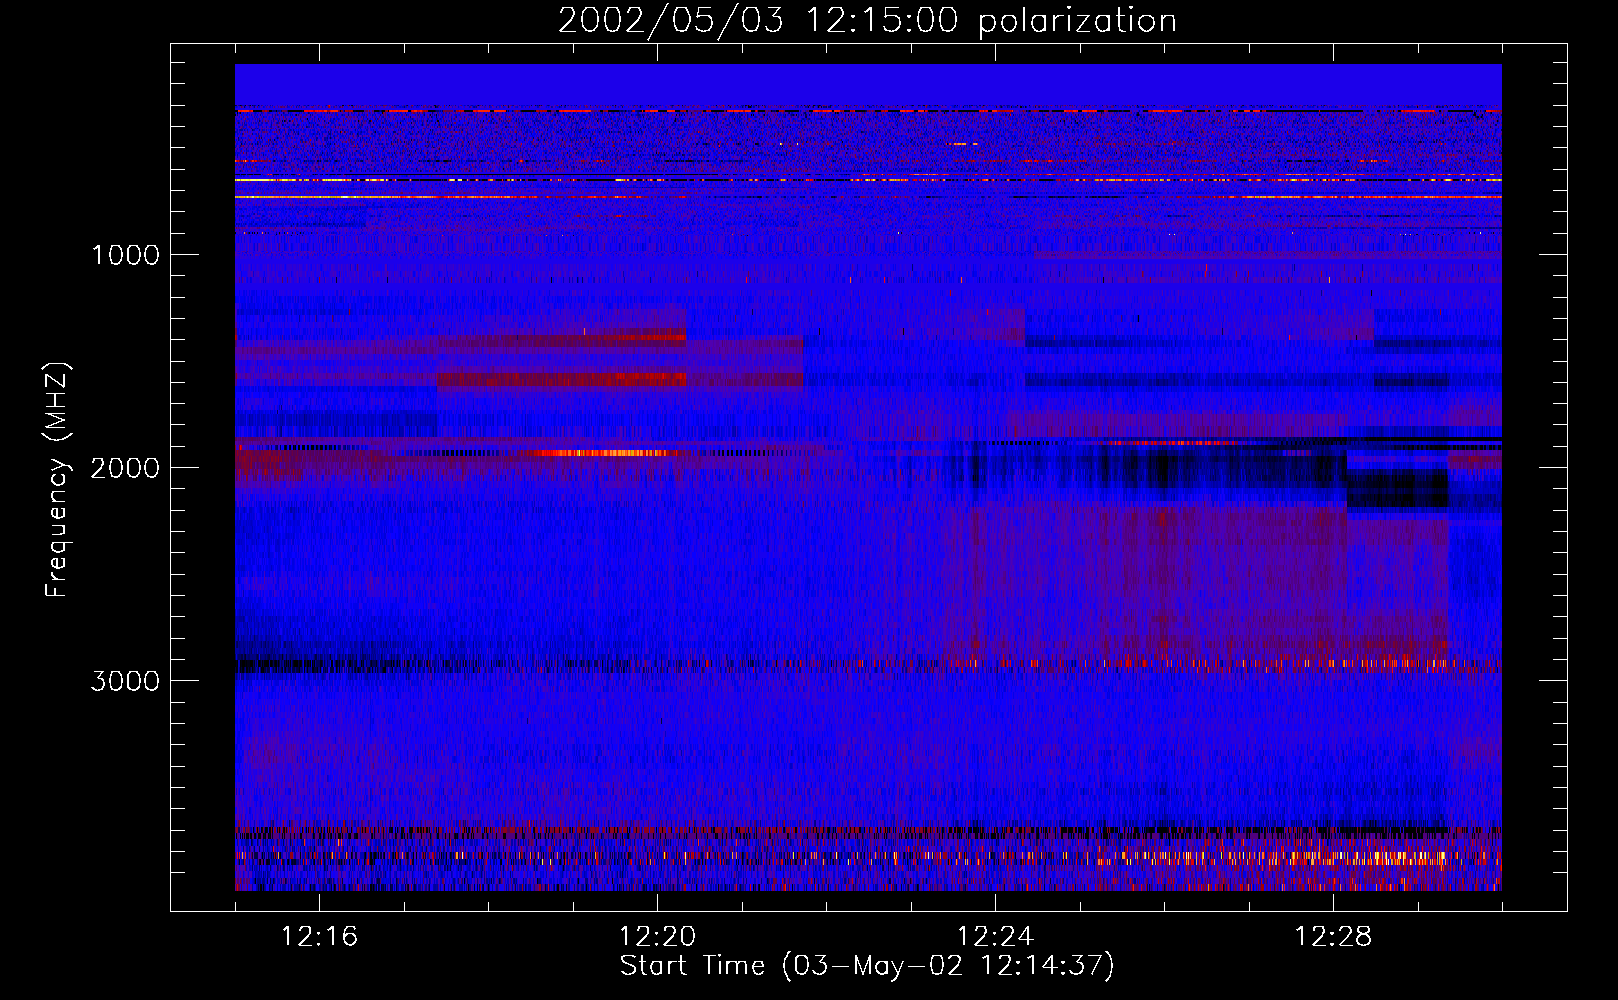1618x1000 pixels.
Task: Click the "12:24" time tick label
Action: tap(995, 937)
